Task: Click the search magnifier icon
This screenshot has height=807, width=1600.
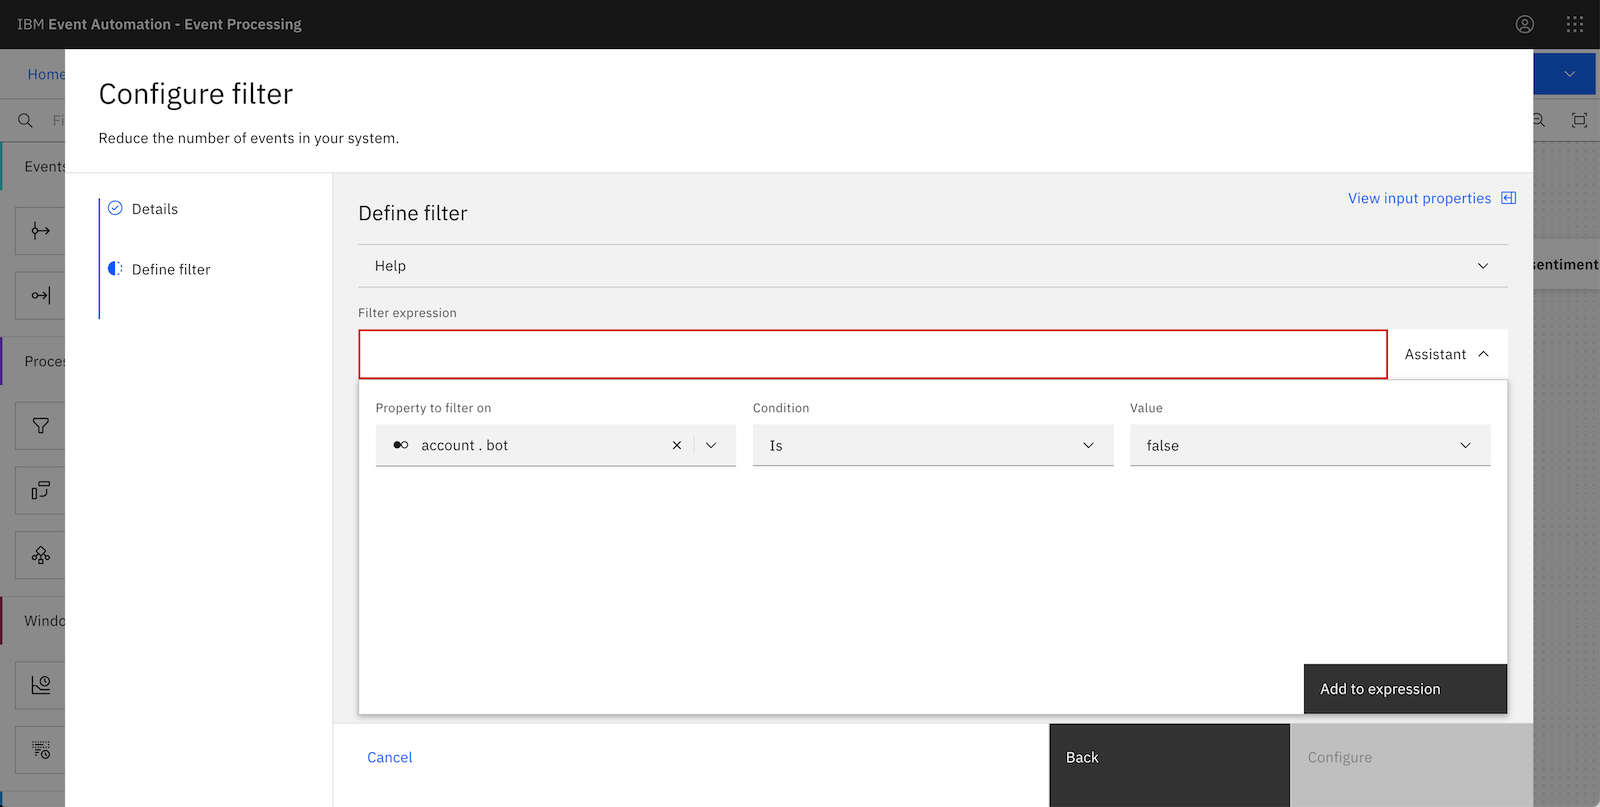Action: [x=26, y=120]
